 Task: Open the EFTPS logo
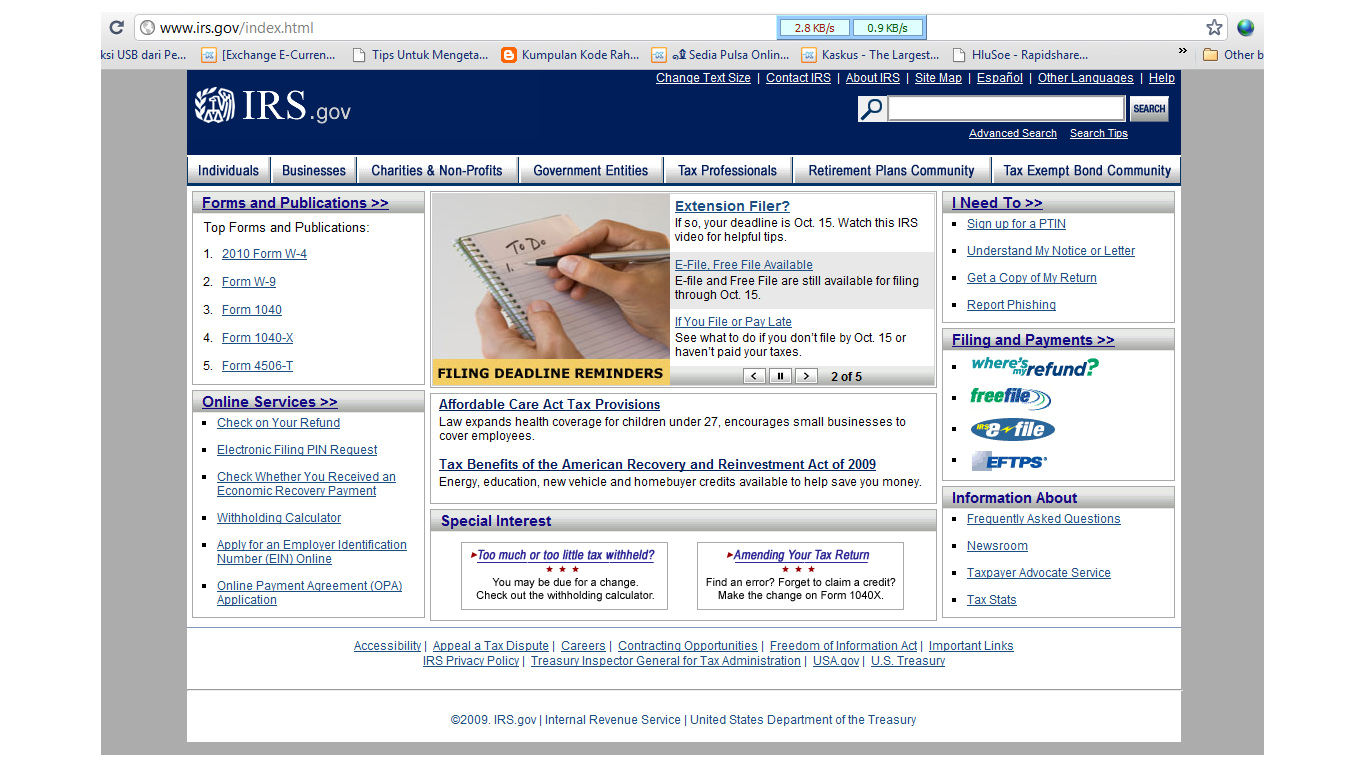pyautogui.click(x=1009, y=461)
